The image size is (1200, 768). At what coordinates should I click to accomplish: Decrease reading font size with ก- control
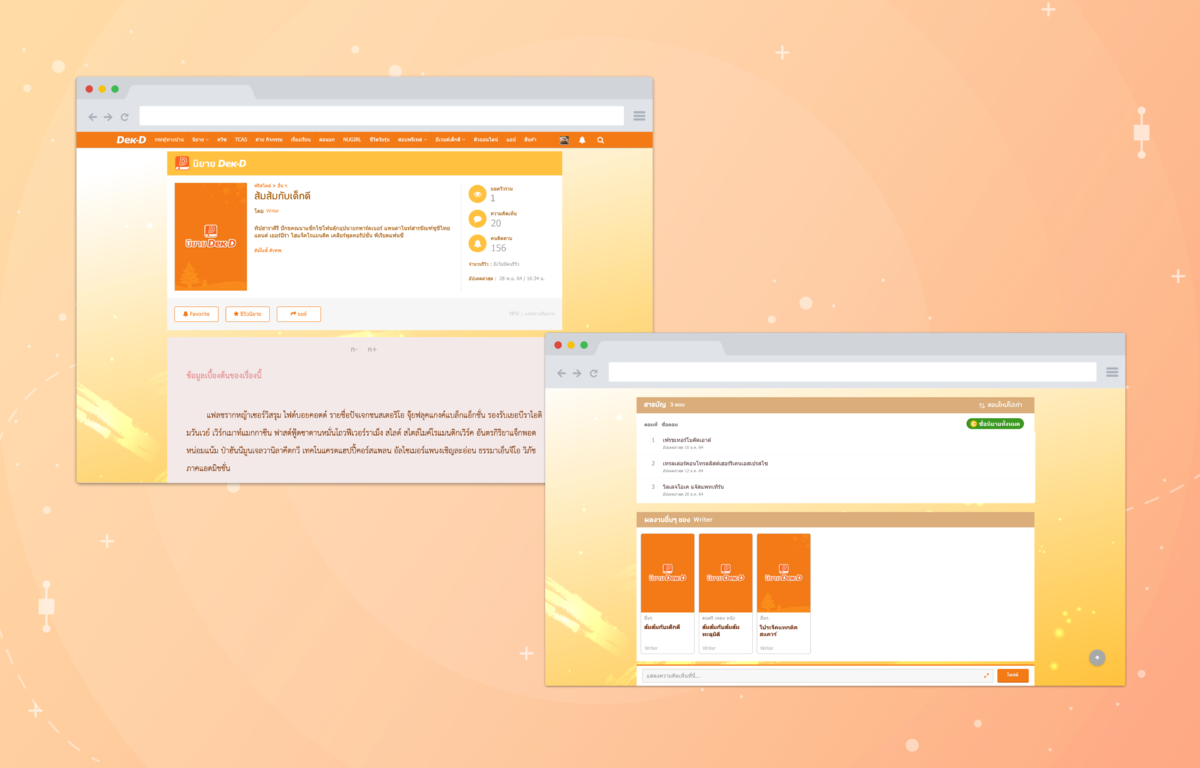pos(354,350)
